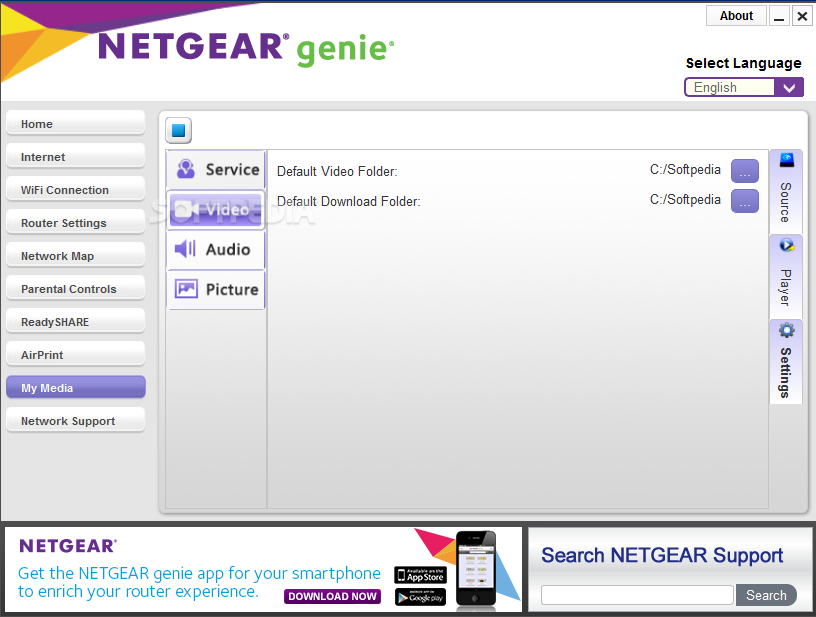Focus the NETGEAR Support search field
The width and height of the screenshot is (816, 617).
click(637, 595)
